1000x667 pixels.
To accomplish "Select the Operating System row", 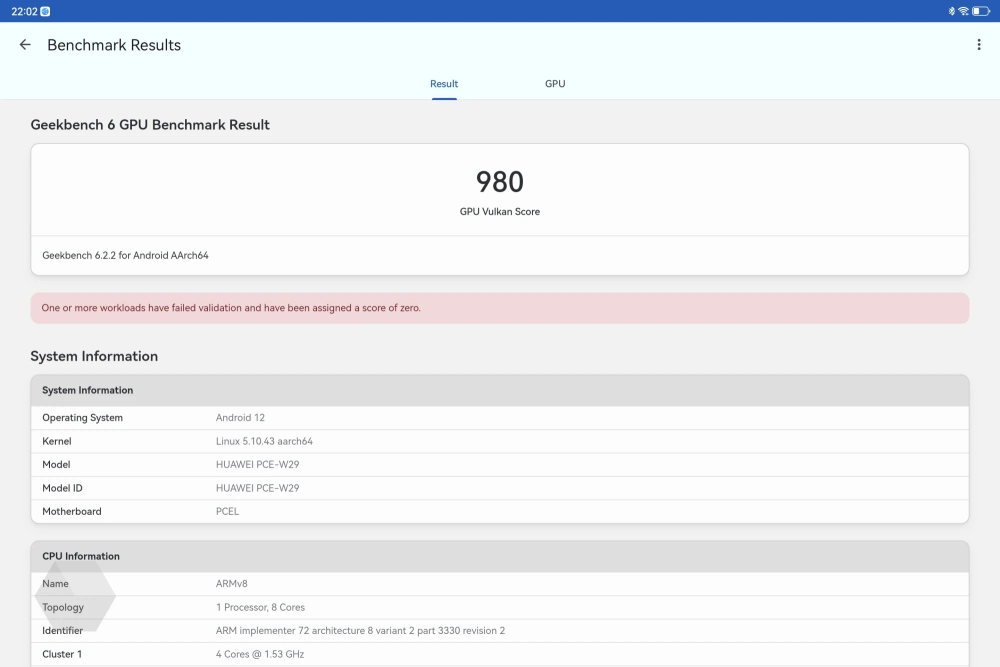I will pos(499,418).
